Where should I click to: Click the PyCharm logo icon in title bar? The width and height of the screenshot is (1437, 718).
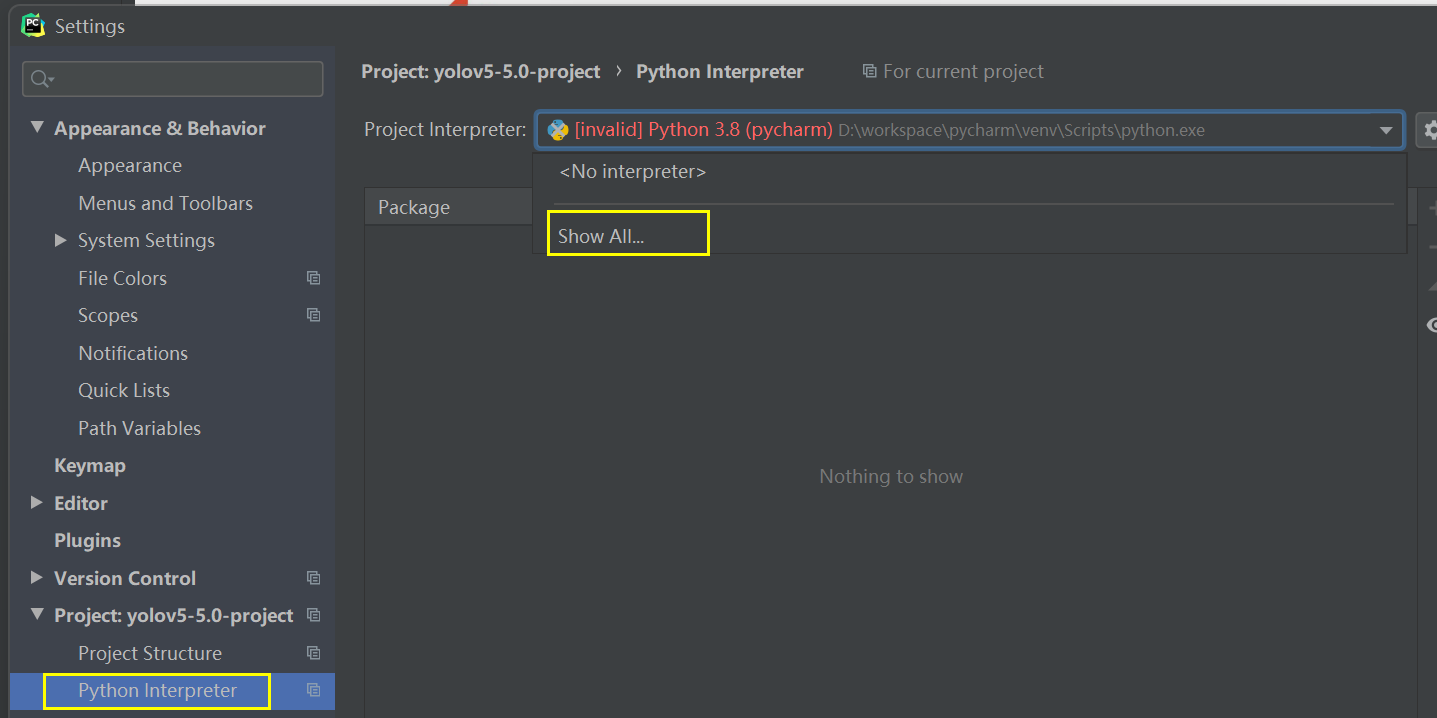[x=34, y=25]
